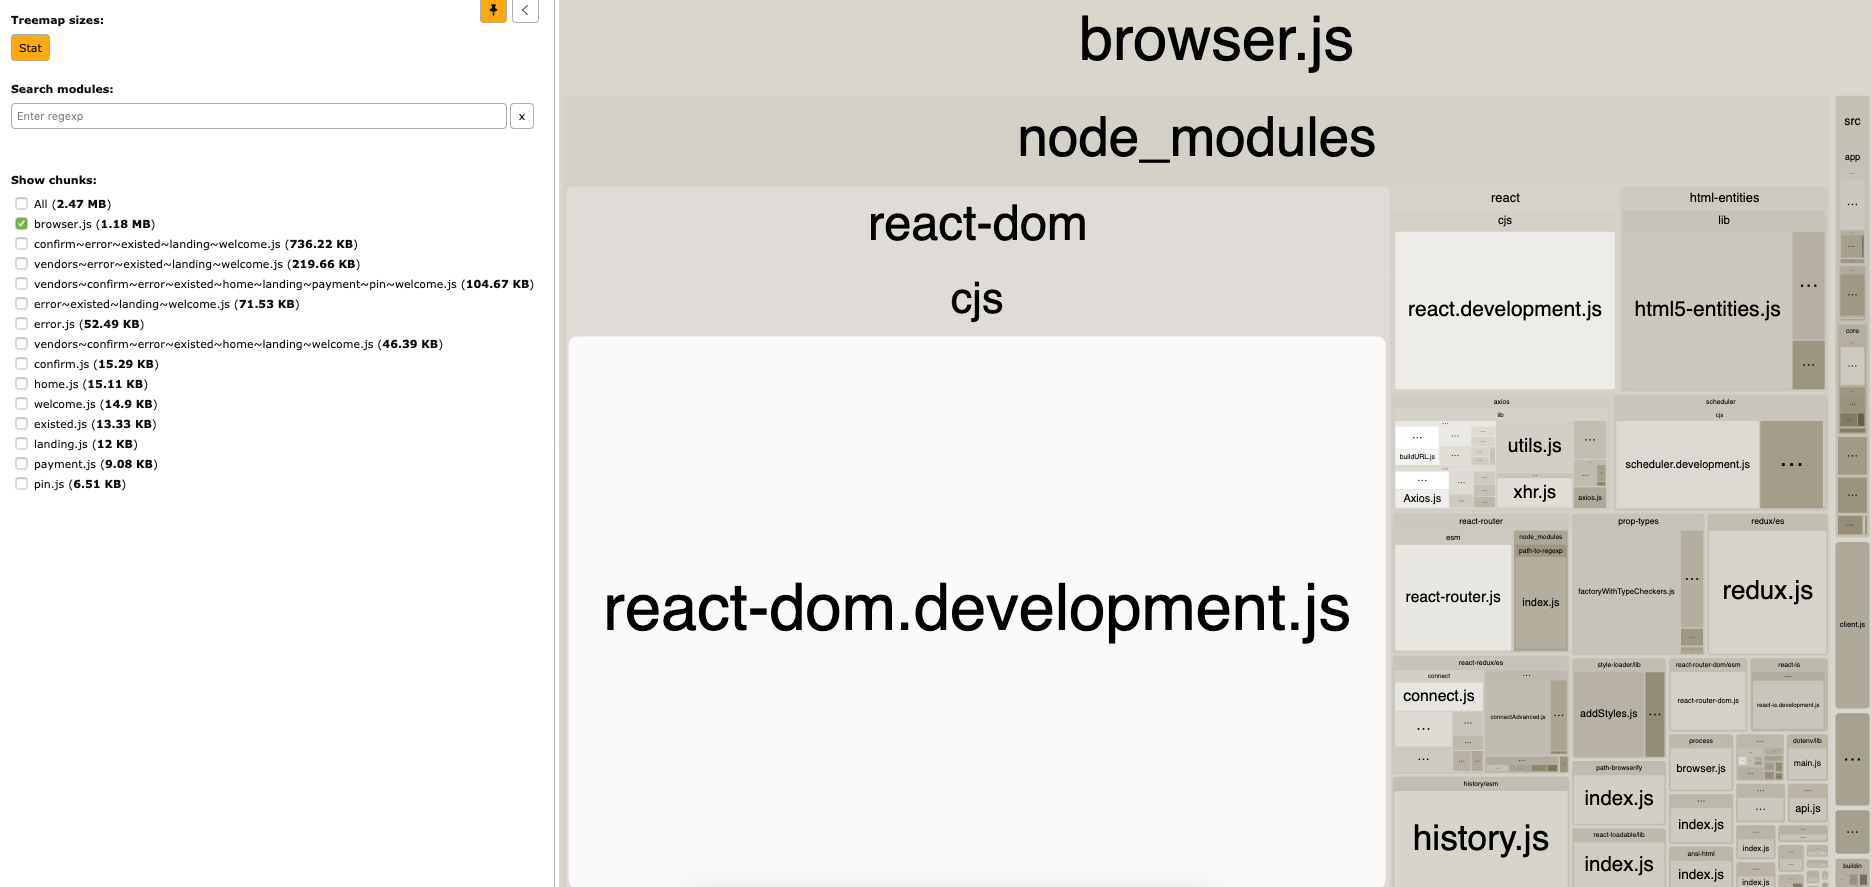This screenshot has width=1872, height=887.
Task: Tick the 46.39 KB vendors chunk checkbox
Action: (21, 344)
